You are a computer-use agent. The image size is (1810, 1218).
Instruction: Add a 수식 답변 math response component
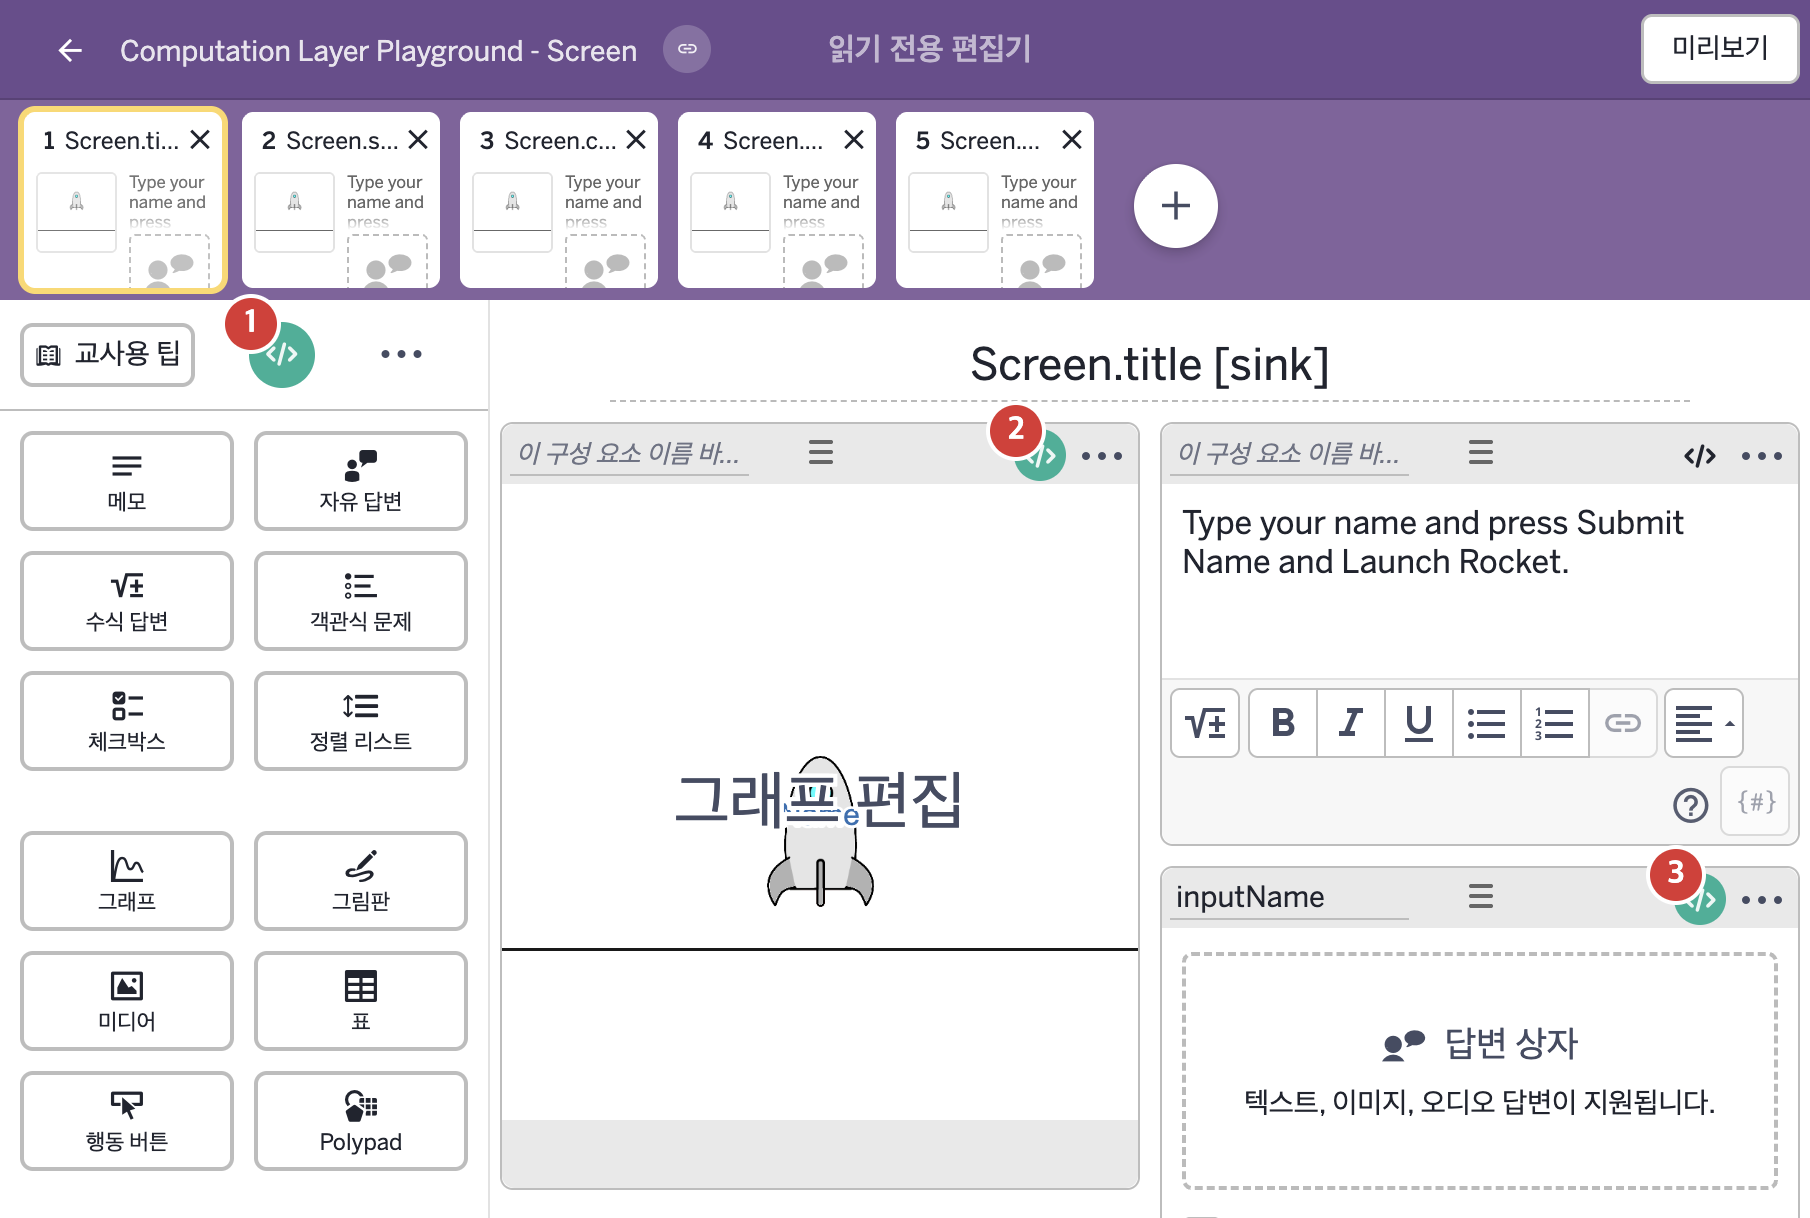pos(127,601)
